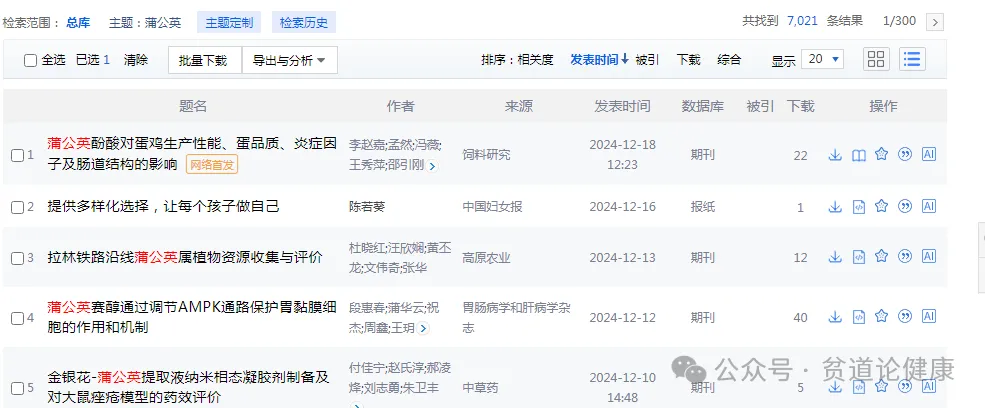
Task: Star the 提供多样化选择 article
Action: pyautogui.click(x=881, y=206)
